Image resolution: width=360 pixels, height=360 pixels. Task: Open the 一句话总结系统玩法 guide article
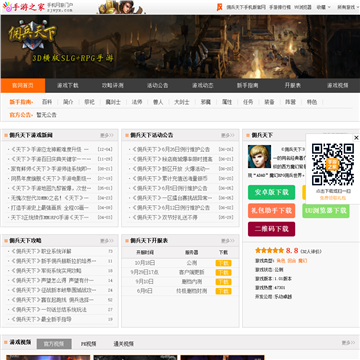tap(49, 310)
